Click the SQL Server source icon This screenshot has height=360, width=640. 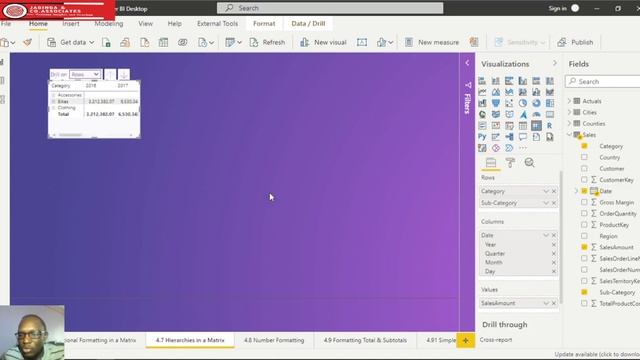pos(144,42)
